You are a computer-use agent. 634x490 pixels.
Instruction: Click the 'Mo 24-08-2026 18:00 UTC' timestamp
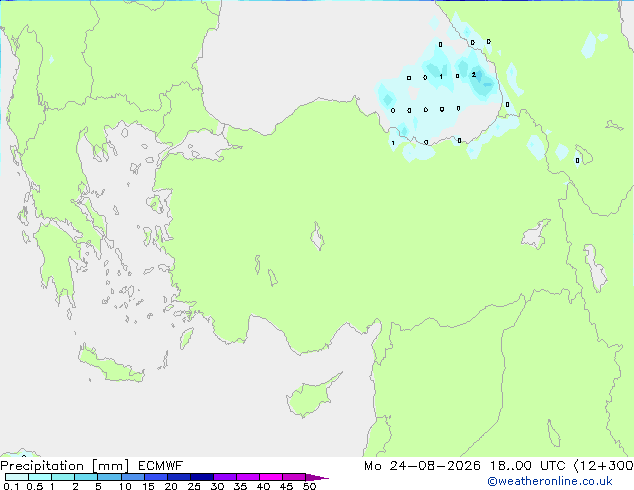pyautogui.click(x=465, y=466)
